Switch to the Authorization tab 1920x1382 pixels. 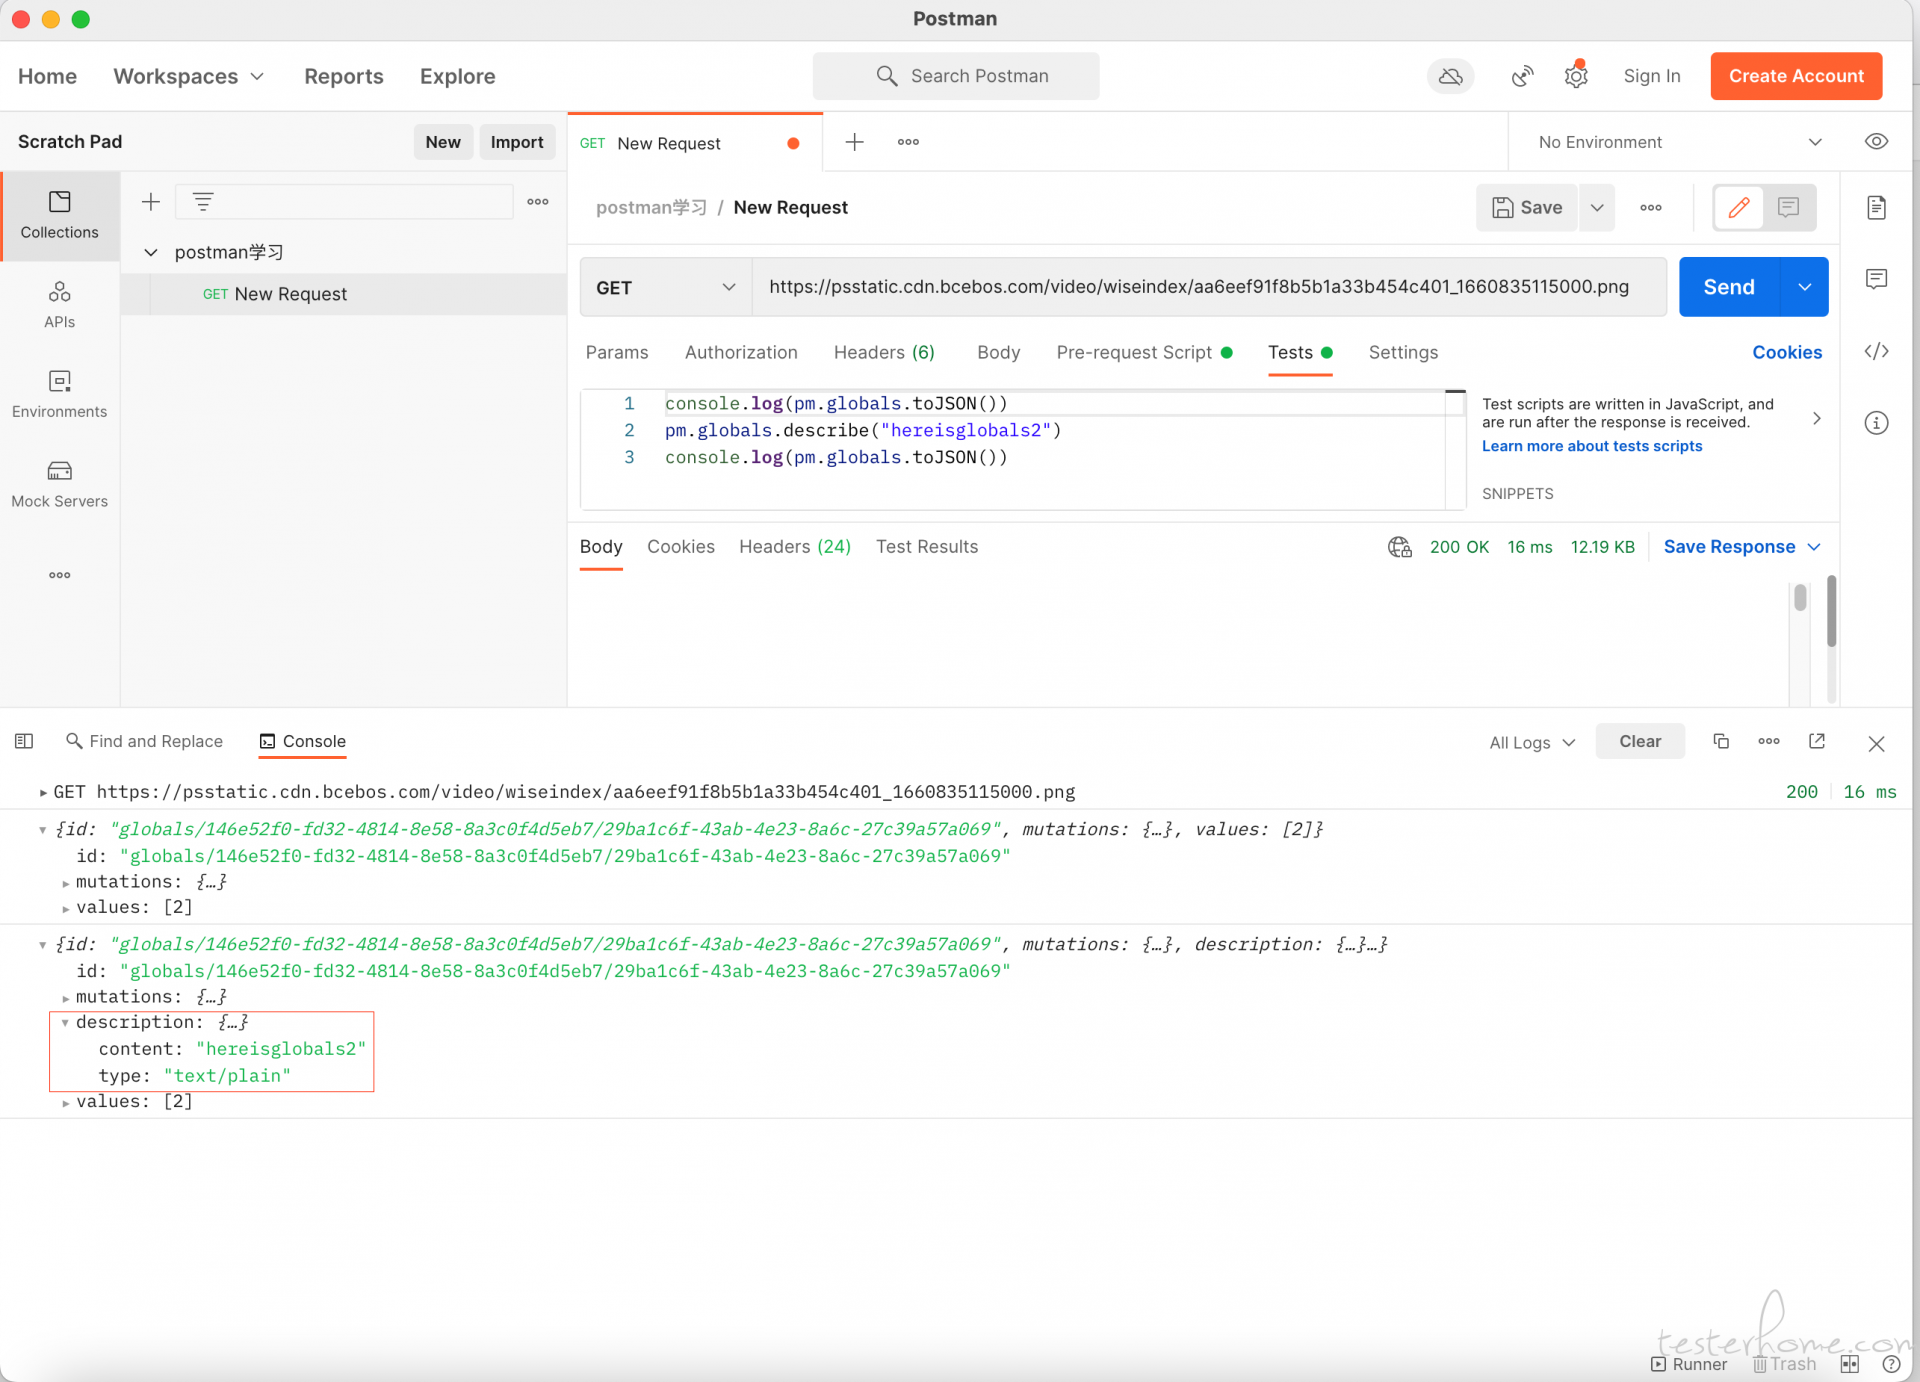[741, 352]
